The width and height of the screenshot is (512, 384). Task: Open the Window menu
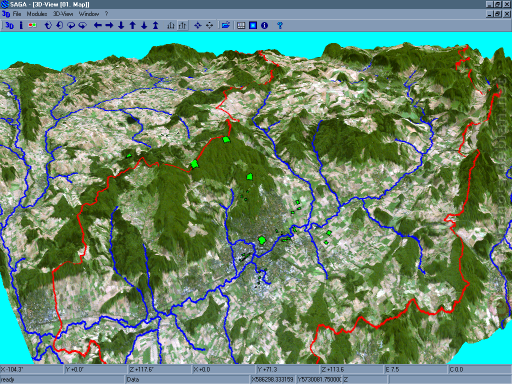pos(89,14)
